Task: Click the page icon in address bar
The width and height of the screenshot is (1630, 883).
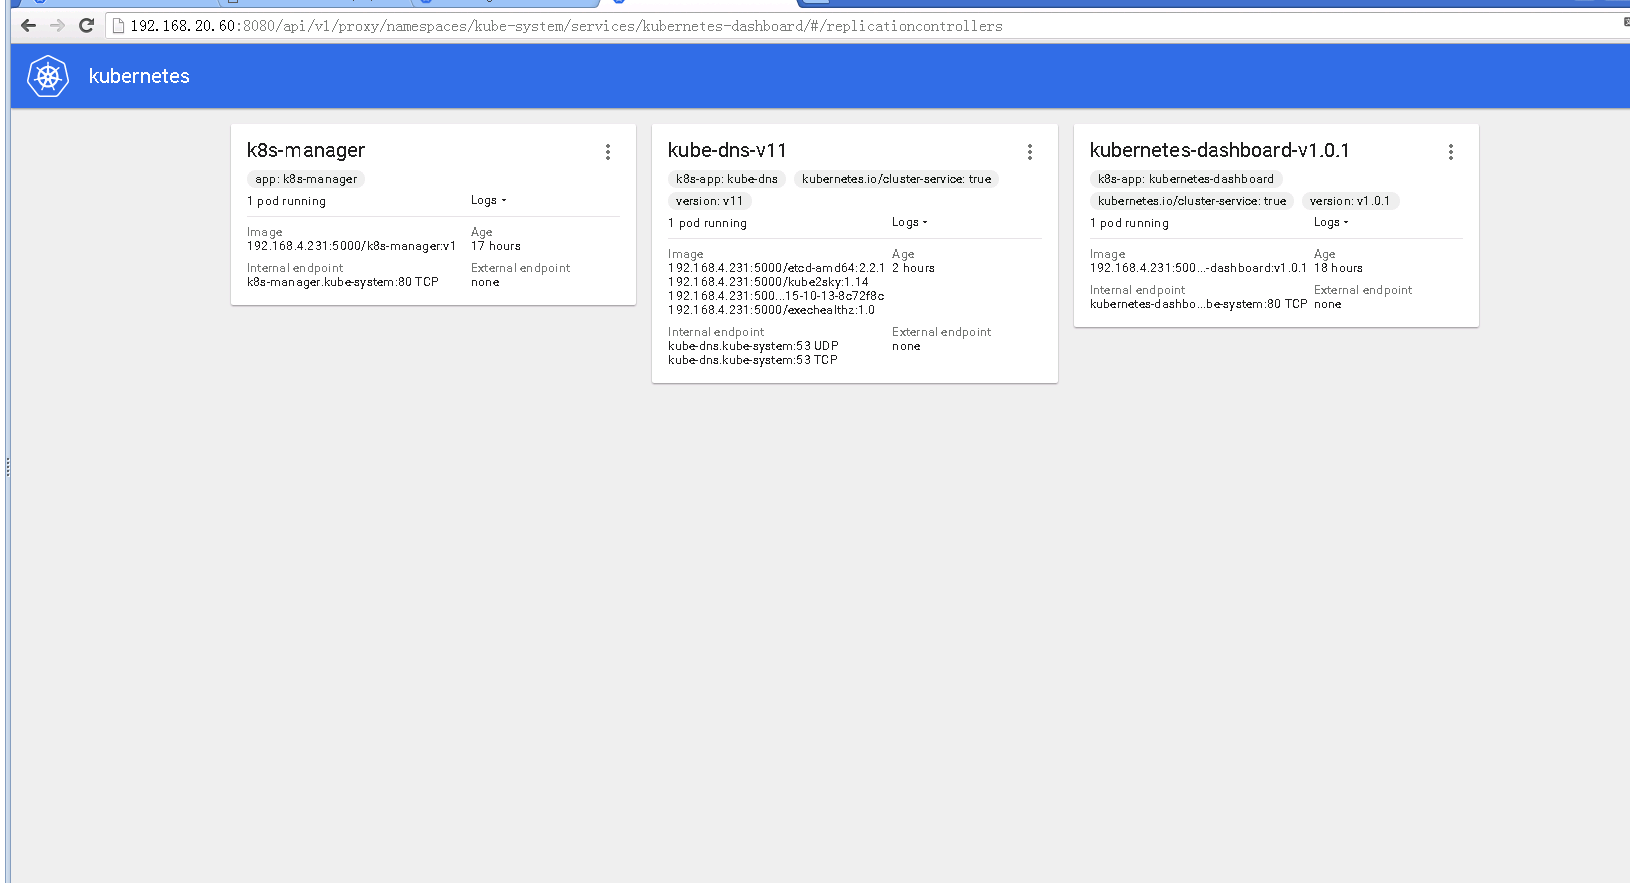Action: coord(118,26)
